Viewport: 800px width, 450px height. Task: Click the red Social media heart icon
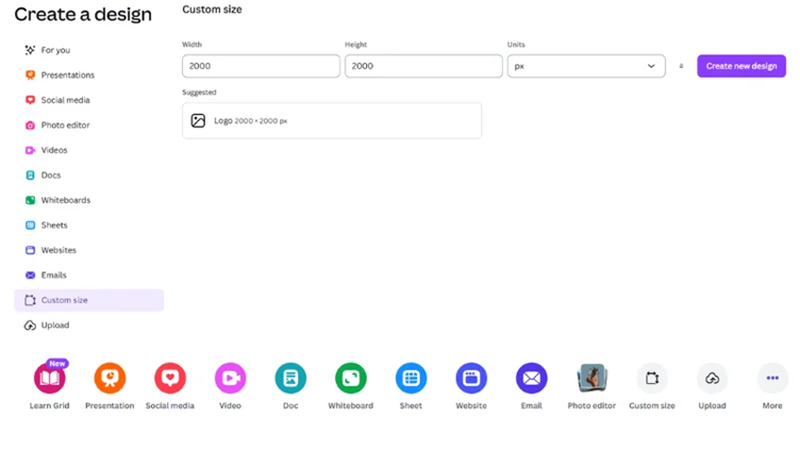pyautogui.click(x=170, y=378)
